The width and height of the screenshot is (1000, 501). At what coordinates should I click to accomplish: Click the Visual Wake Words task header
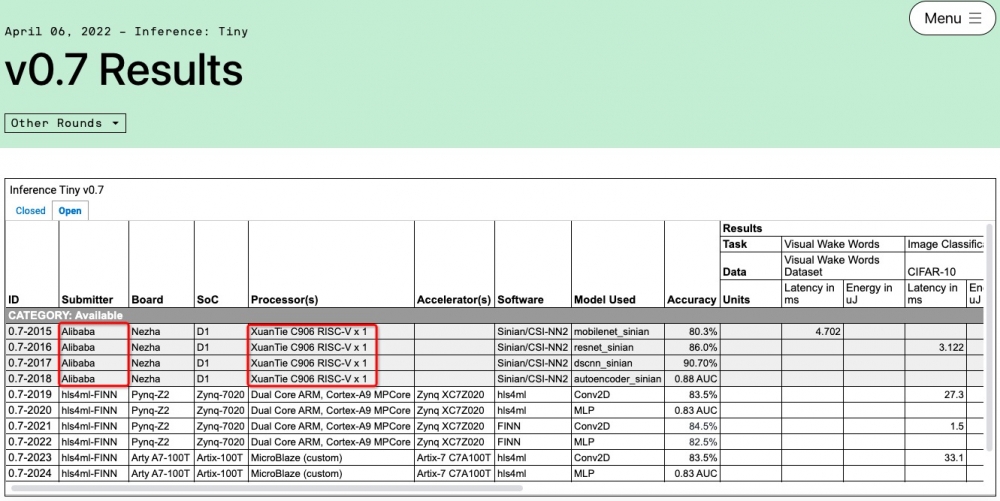pyautogui.click(x=832, y=244)
